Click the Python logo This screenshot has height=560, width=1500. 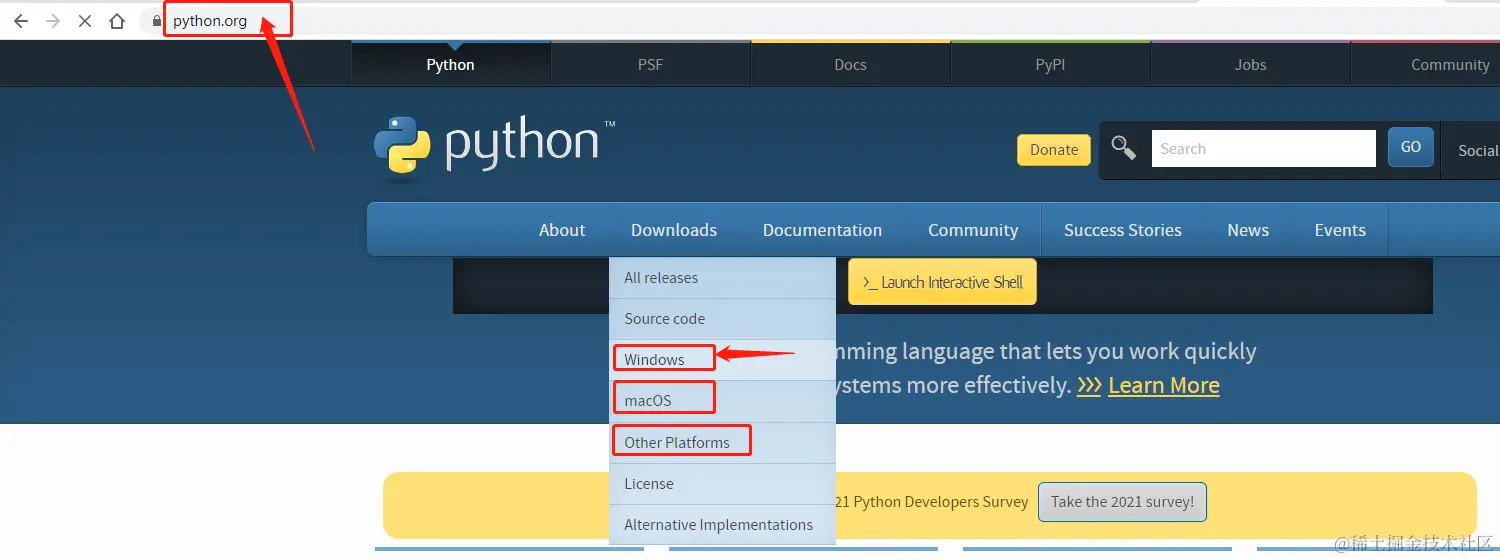(x=494, y=147)
